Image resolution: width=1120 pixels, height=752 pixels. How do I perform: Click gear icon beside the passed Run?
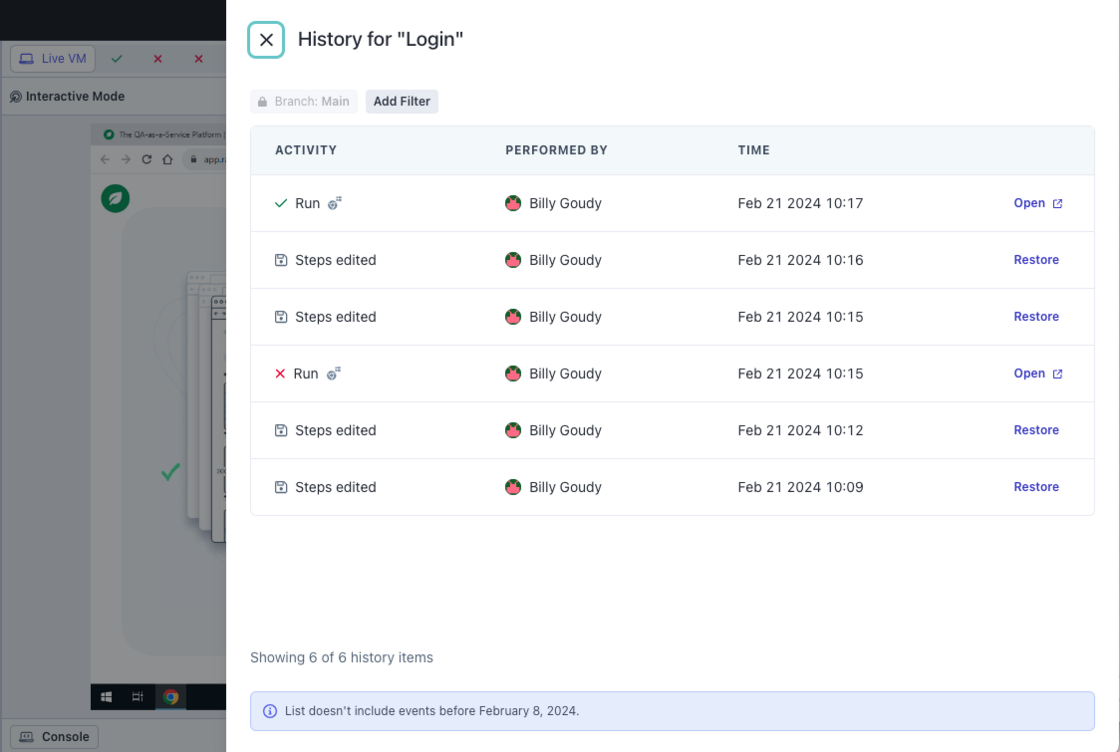(335, 203)
